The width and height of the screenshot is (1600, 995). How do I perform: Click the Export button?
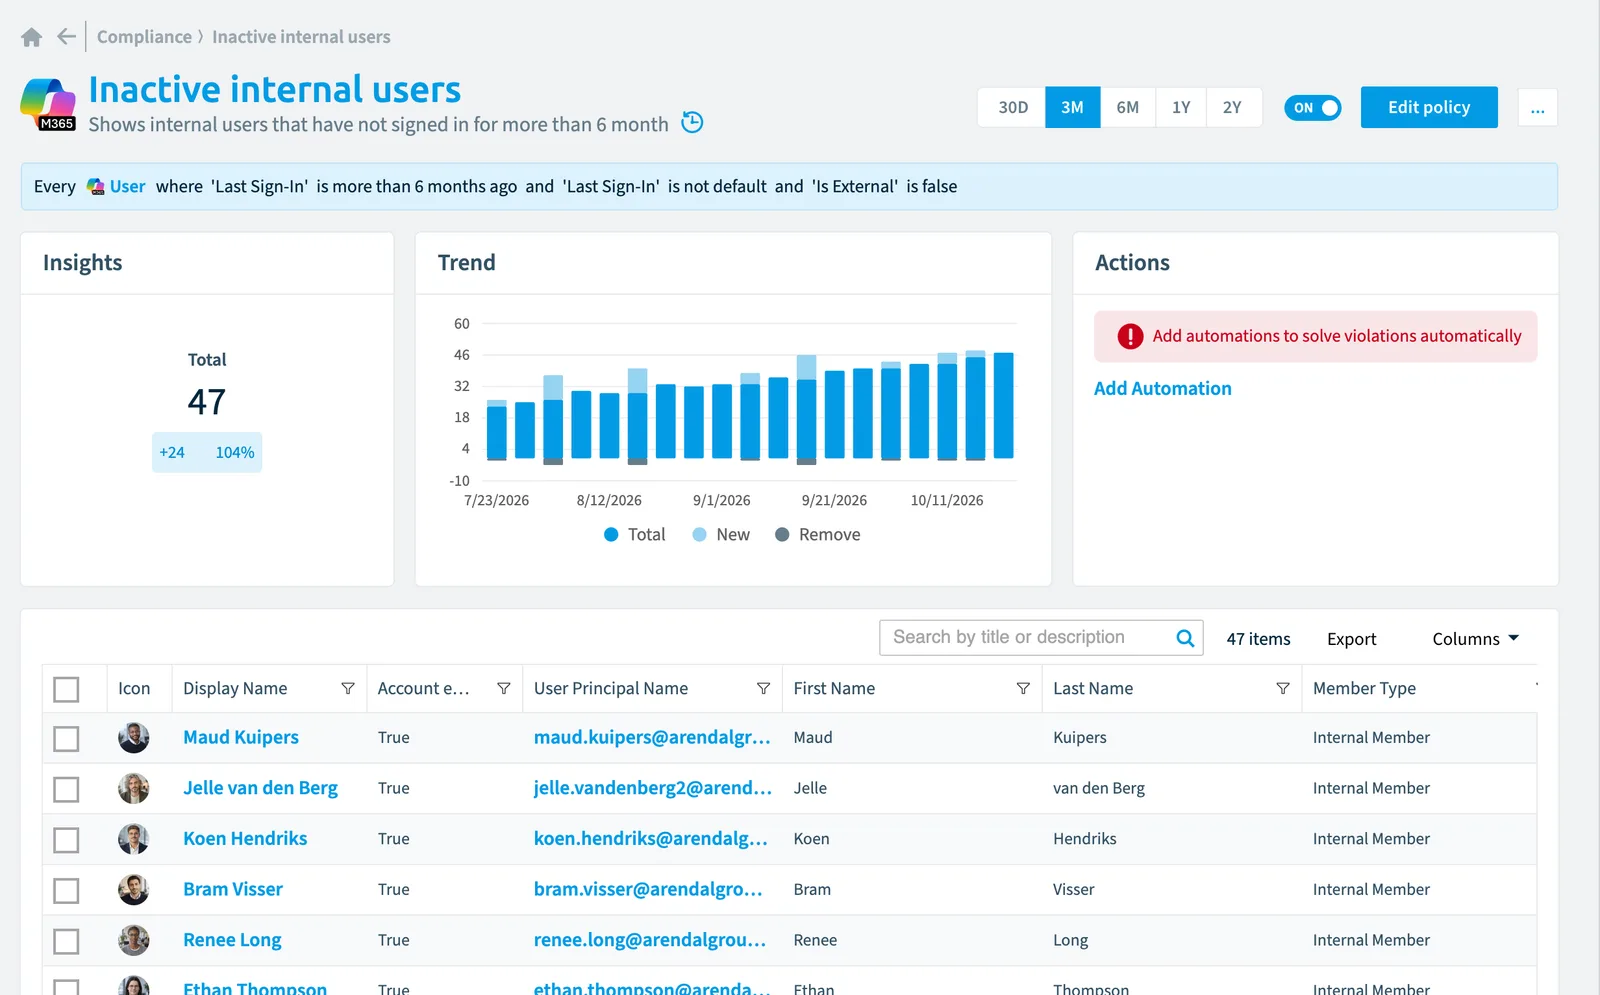coord(1351,639)
